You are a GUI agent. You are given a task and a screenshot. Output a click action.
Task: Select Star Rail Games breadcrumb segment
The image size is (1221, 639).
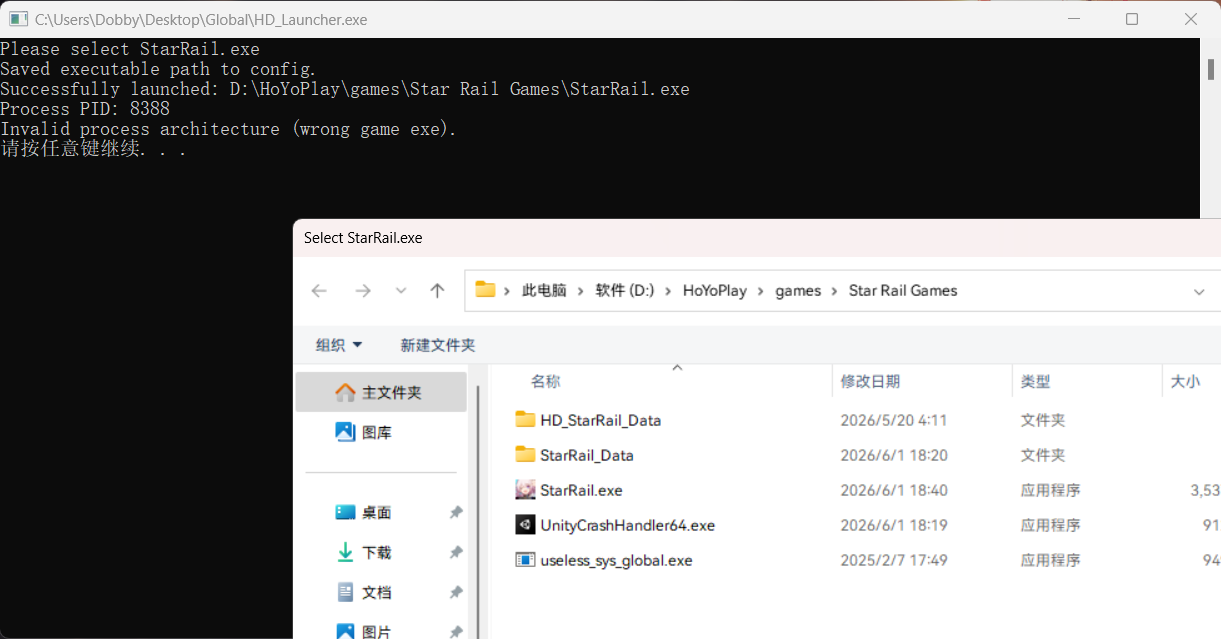coord(903,290)
